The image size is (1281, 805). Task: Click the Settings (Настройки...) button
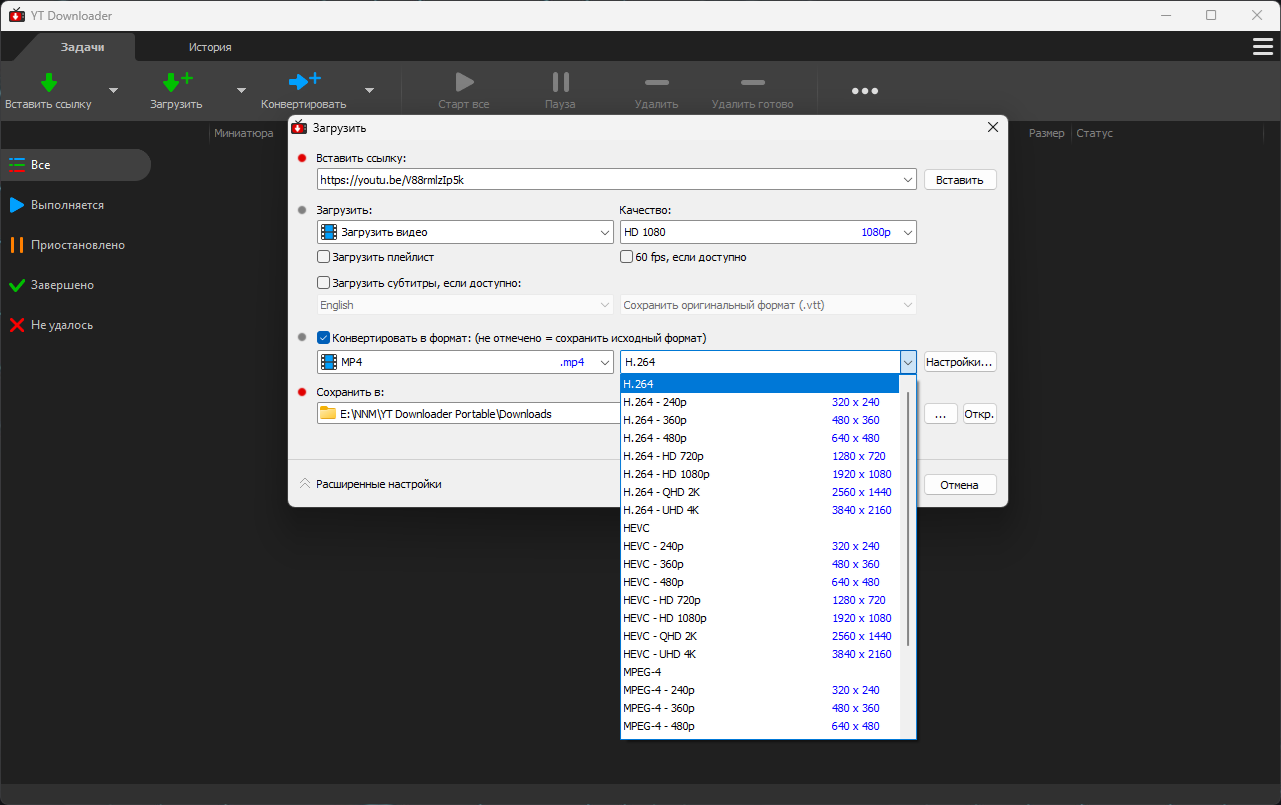click(960, 362)
